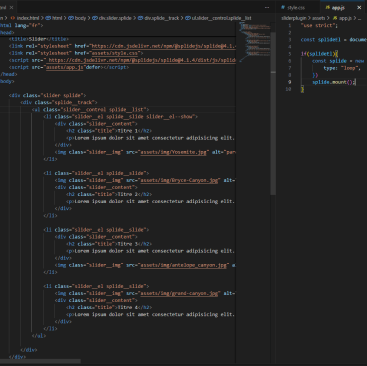
Task: Click the const splideEl line in app.js
Action: click(334, 40)
